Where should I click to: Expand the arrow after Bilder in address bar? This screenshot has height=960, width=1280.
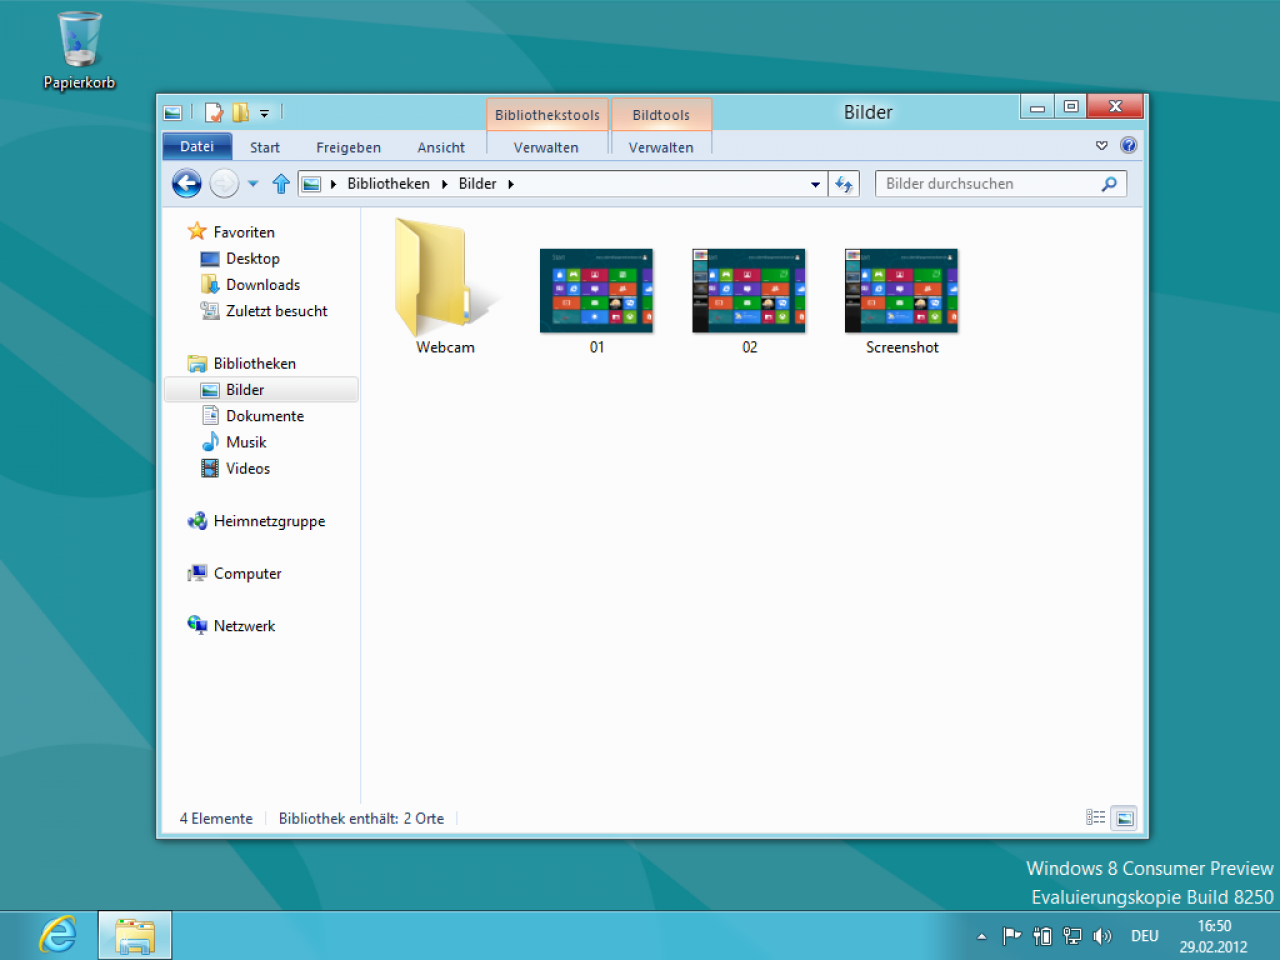click(x=510, y=184)
